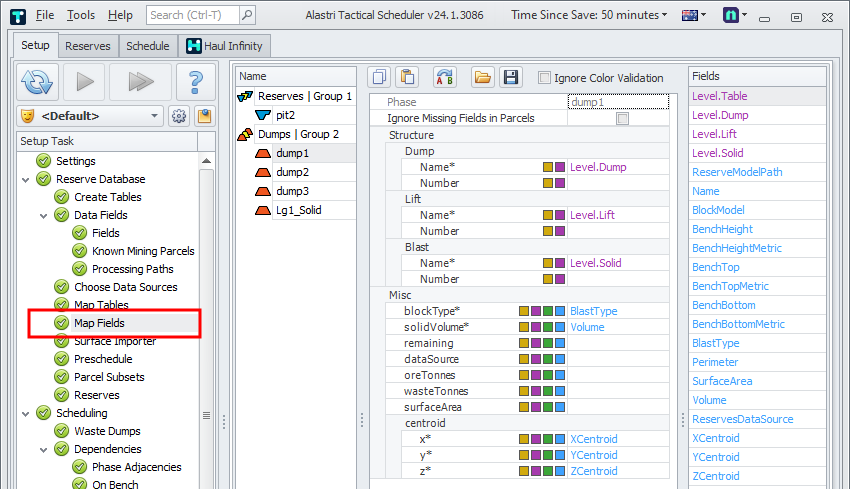Toggle Ignore Missing Fields in Parcels checkbox
Image resolution: width=852 pixels, height=489 pixels.
coord(622,119)
